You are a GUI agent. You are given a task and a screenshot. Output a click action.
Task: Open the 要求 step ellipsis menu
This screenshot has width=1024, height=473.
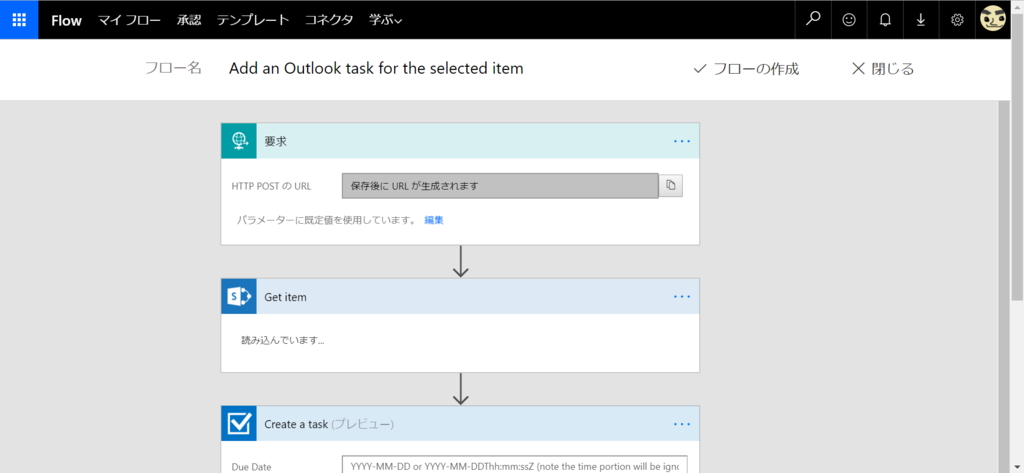(682, 140)
